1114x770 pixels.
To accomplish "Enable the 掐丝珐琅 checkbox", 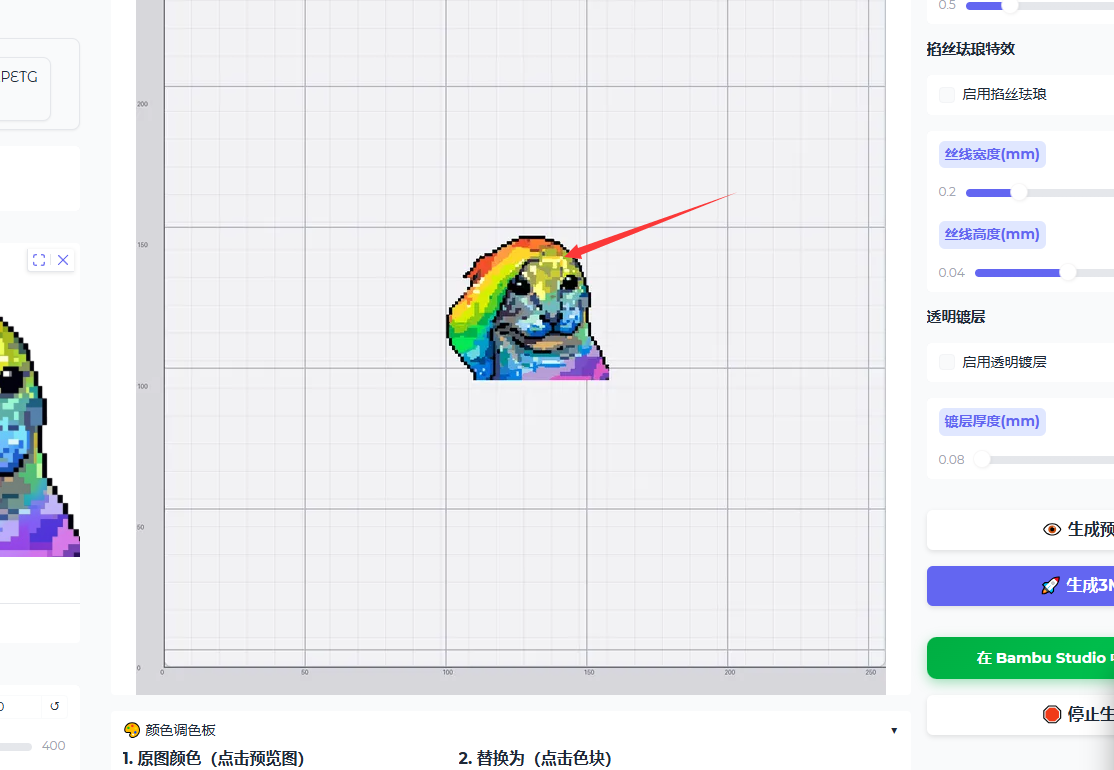I will [x=946, y=94].
